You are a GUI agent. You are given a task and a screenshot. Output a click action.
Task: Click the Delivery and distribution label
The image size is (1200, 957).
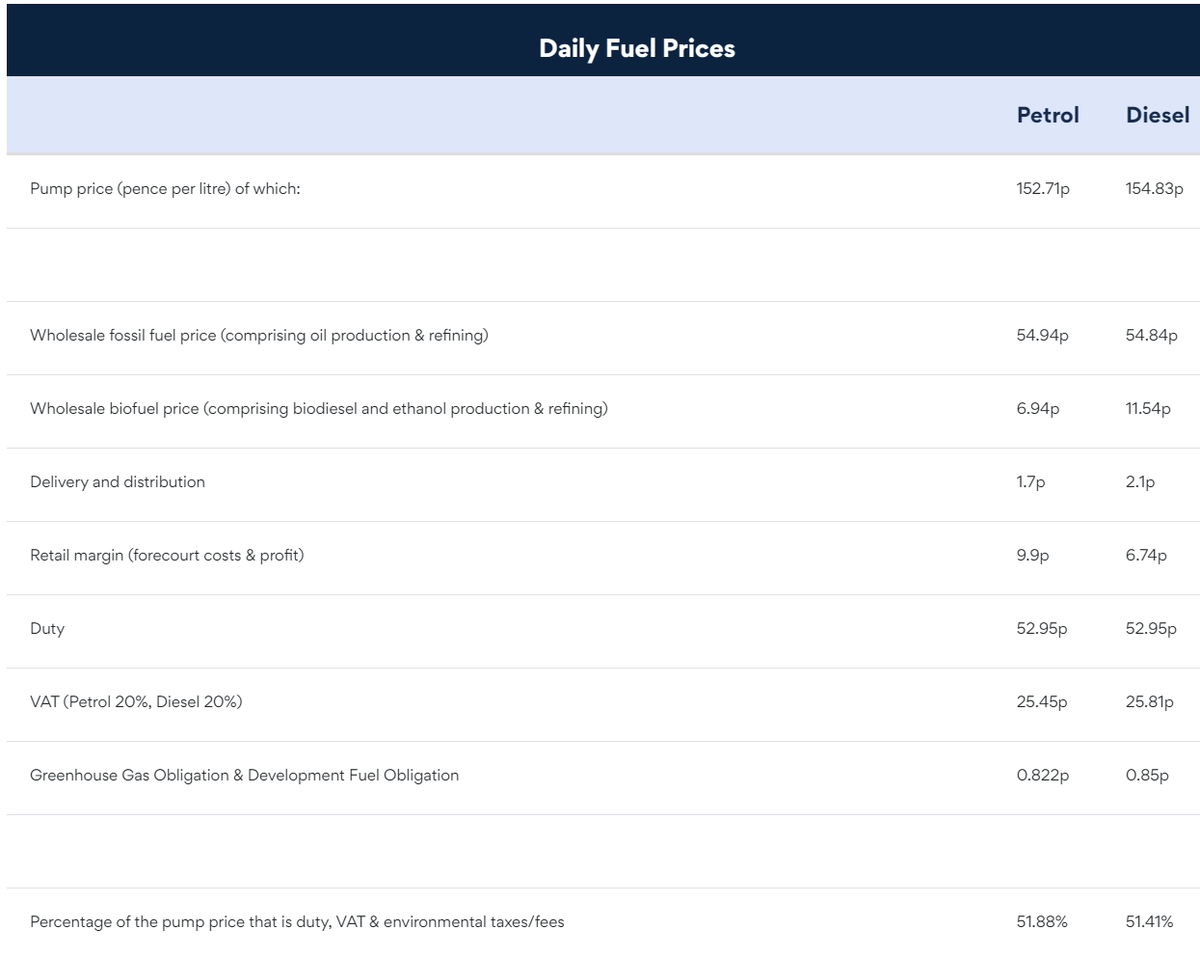coord(117,482)
